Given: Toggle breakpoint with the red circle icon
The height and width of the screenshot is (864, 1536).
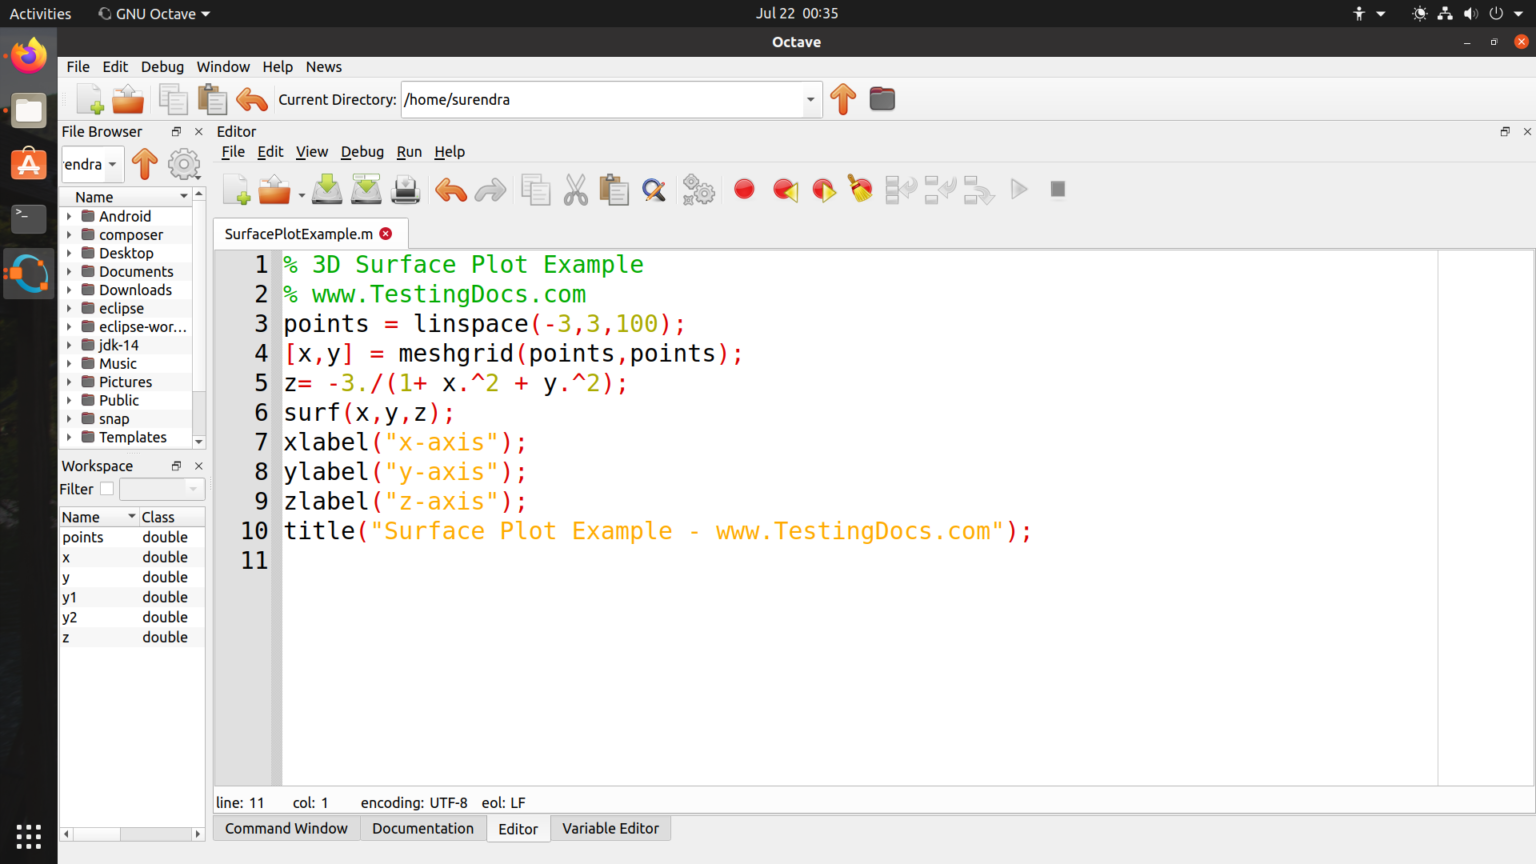Looking at the screenshot, I should pyautogui.click(x=744, y=189).
